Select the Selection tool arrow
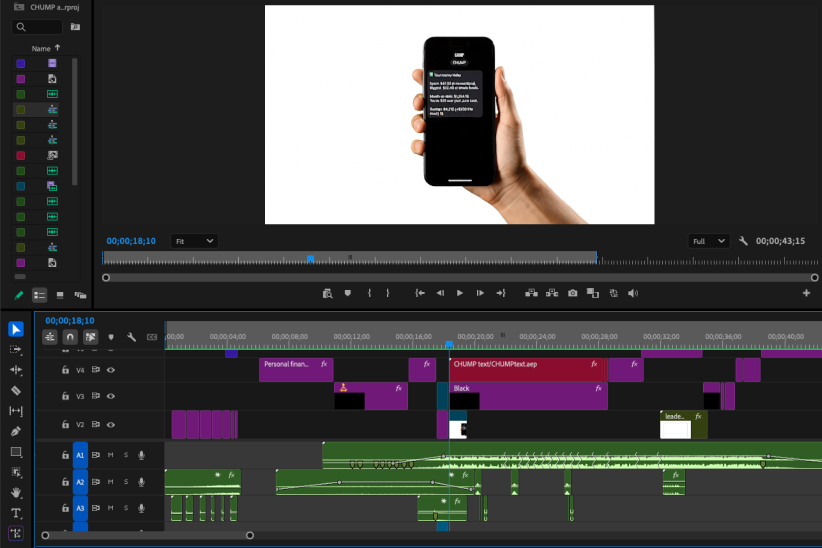This screenshot has width=822, height=548. (x=16, y=329)
